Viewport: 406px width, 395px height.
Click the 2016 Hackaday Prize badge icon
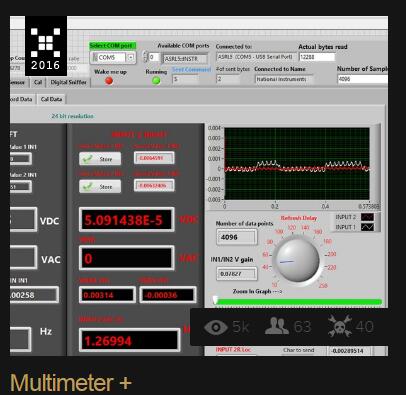(46, 46)
